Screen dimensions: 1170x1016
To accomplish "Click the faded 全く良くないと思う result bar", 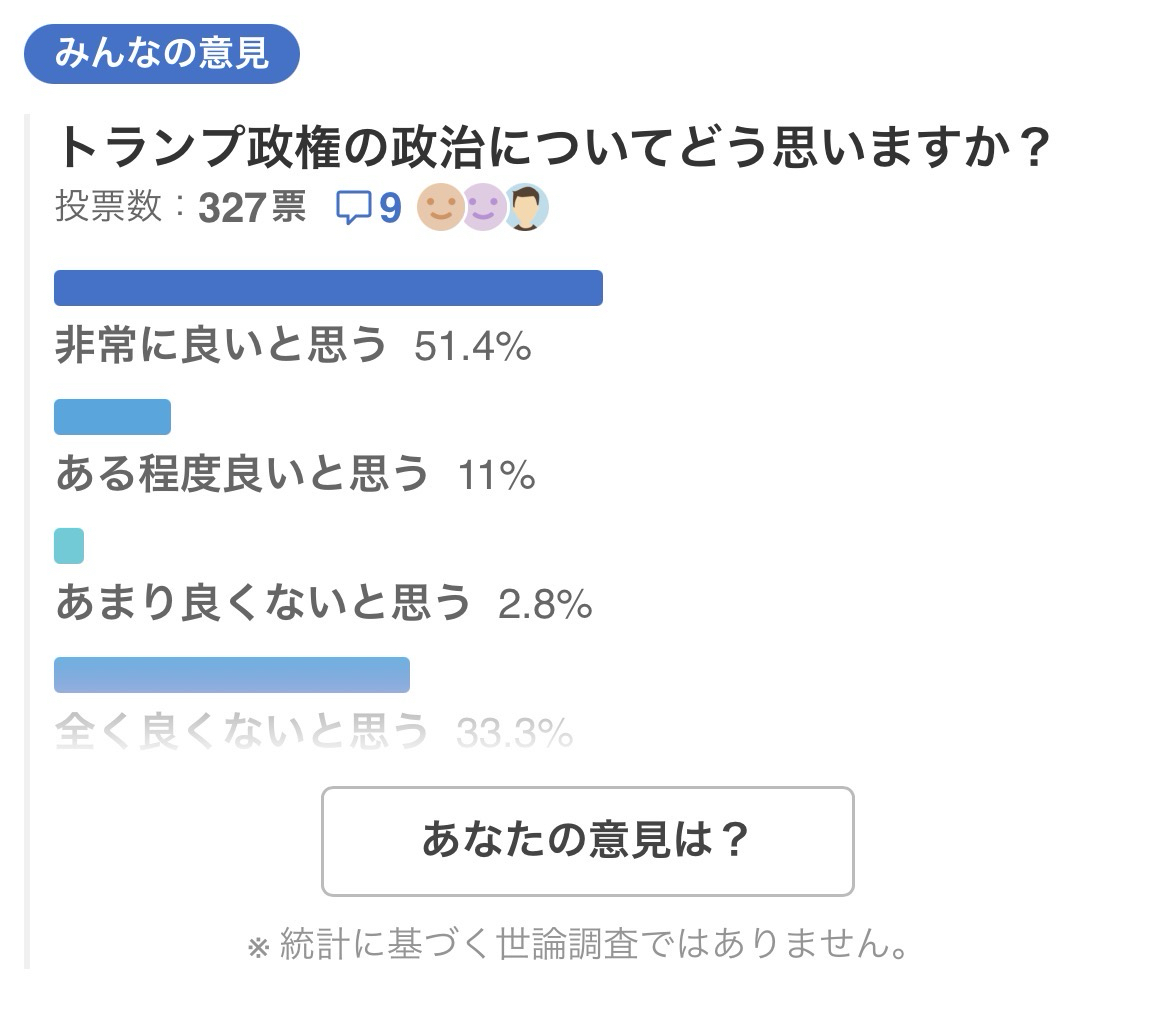I will point(232,675).
